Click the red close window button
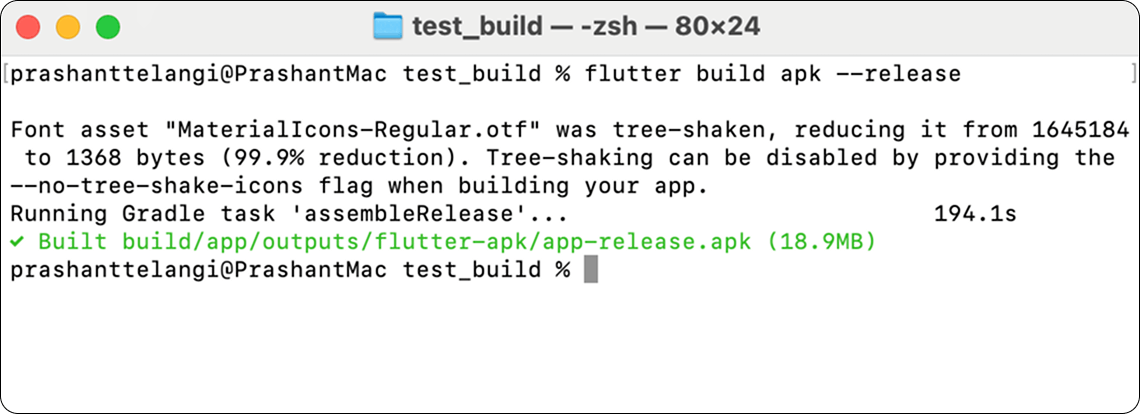The image size is (1140, 414). pos(28,27)
